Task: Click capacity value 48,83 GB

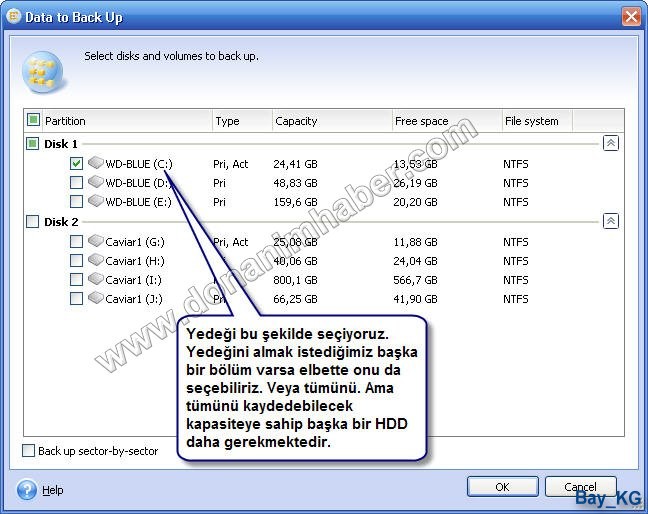Action: point(295,183)
